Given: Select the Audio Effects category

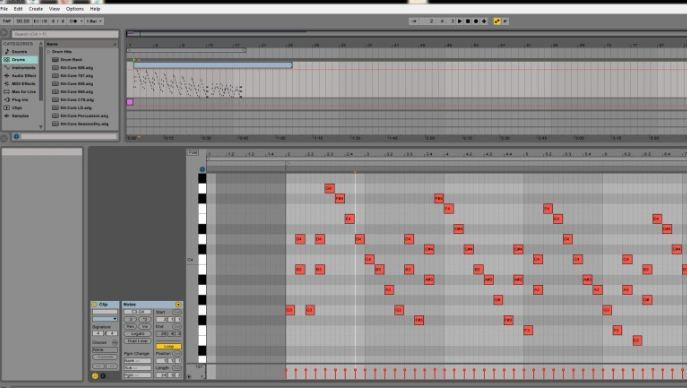Looking at the screenshot, I should coord(20,76).
